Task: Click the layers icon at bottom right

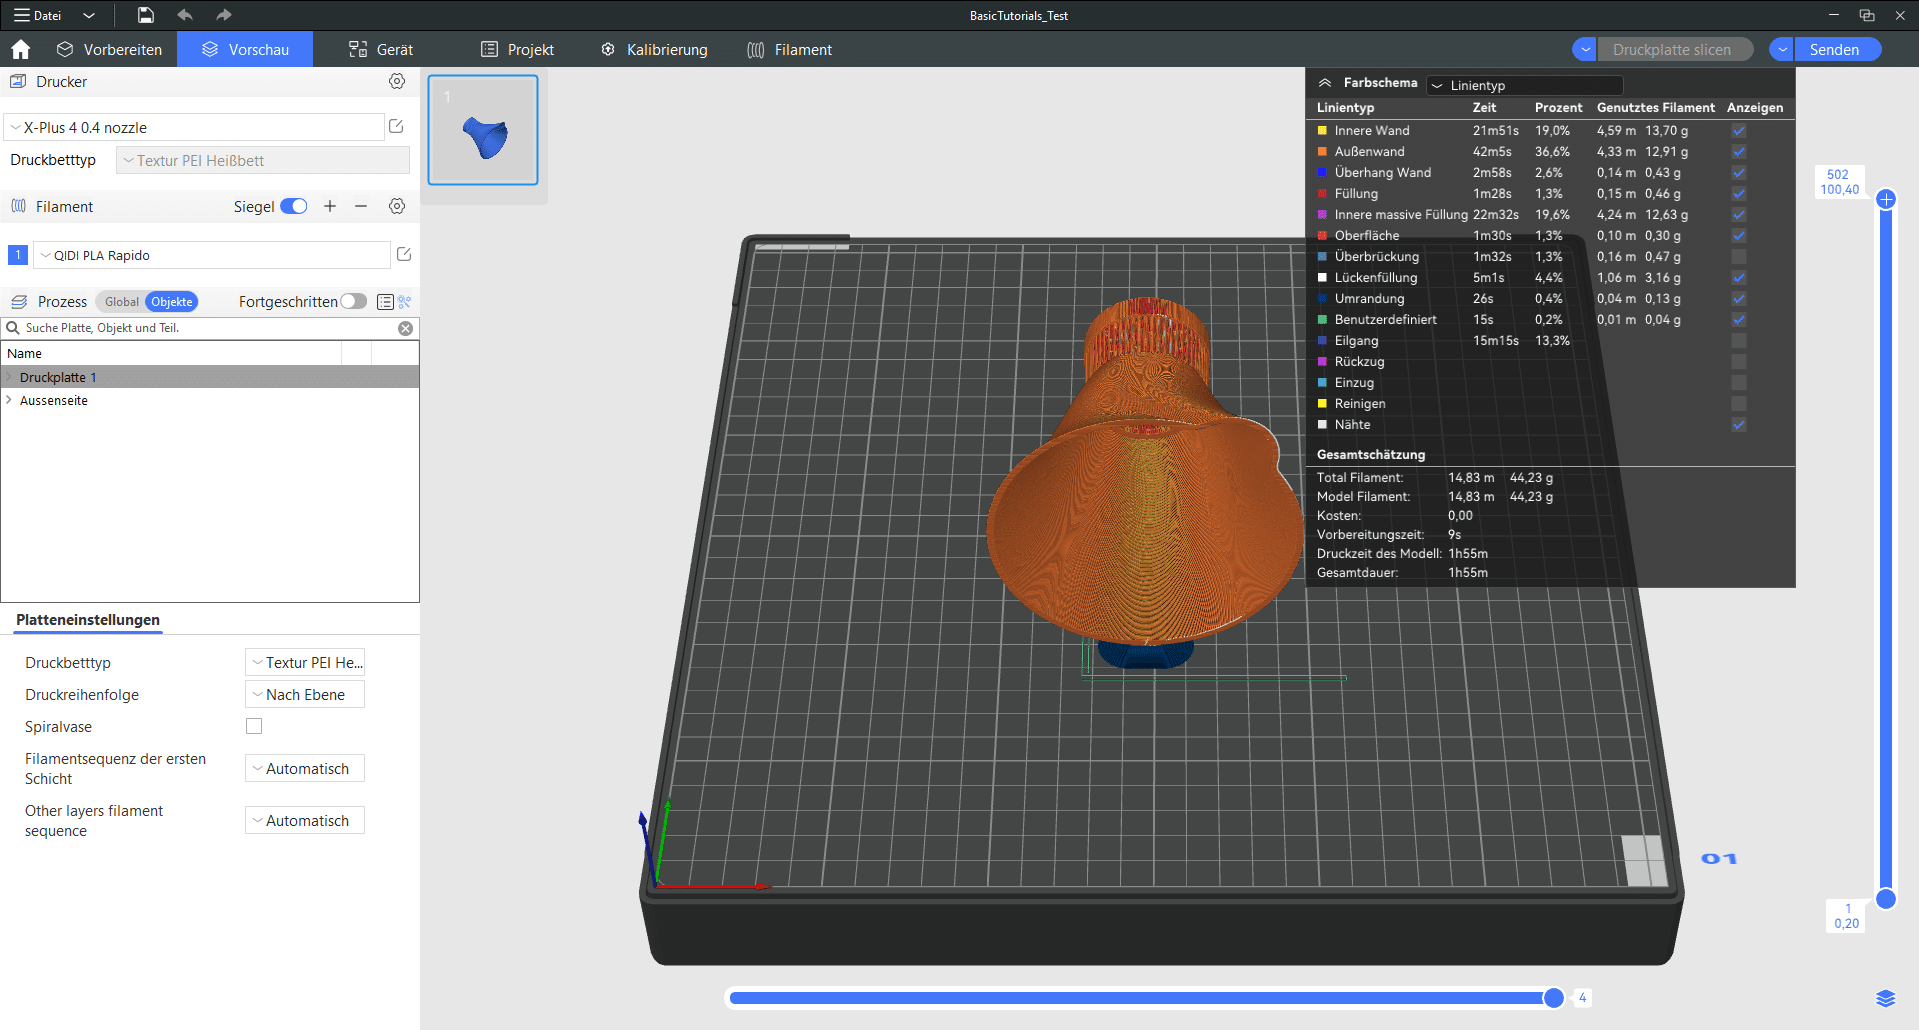Action: click(x=1885, y=998)
